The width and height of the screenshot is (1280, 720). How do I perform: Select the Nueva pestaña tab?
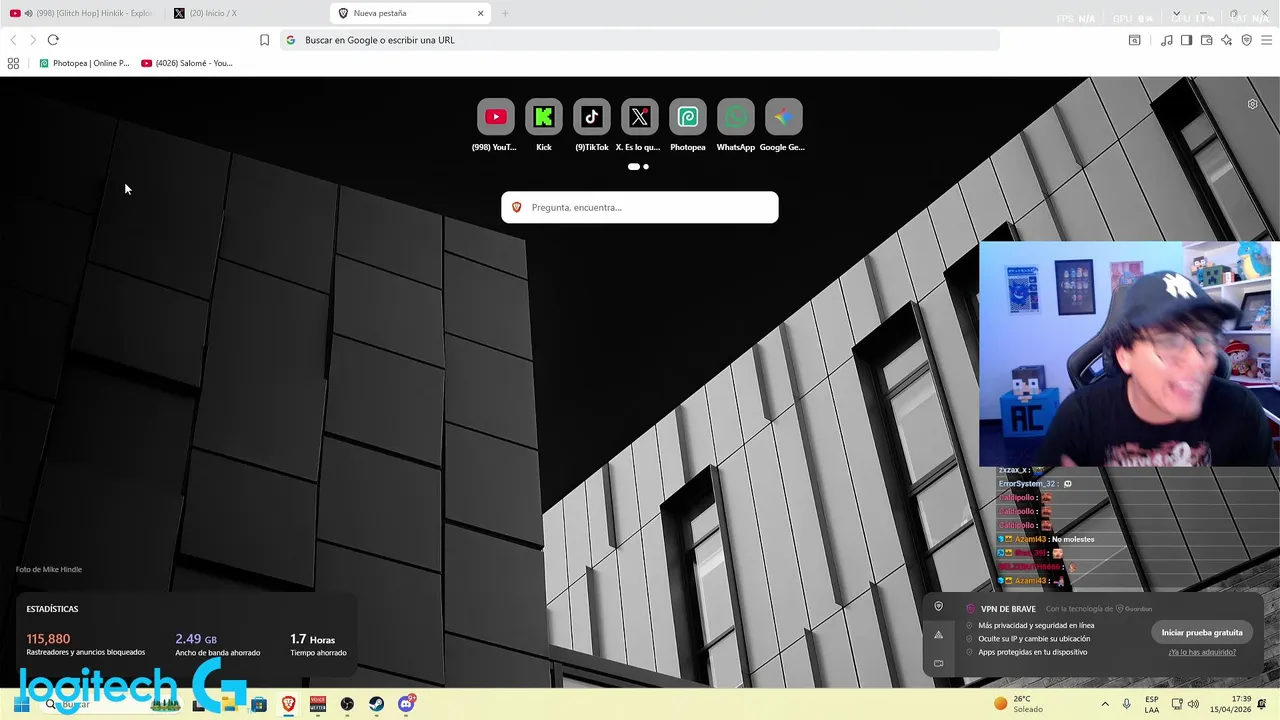tap(410, 13)
